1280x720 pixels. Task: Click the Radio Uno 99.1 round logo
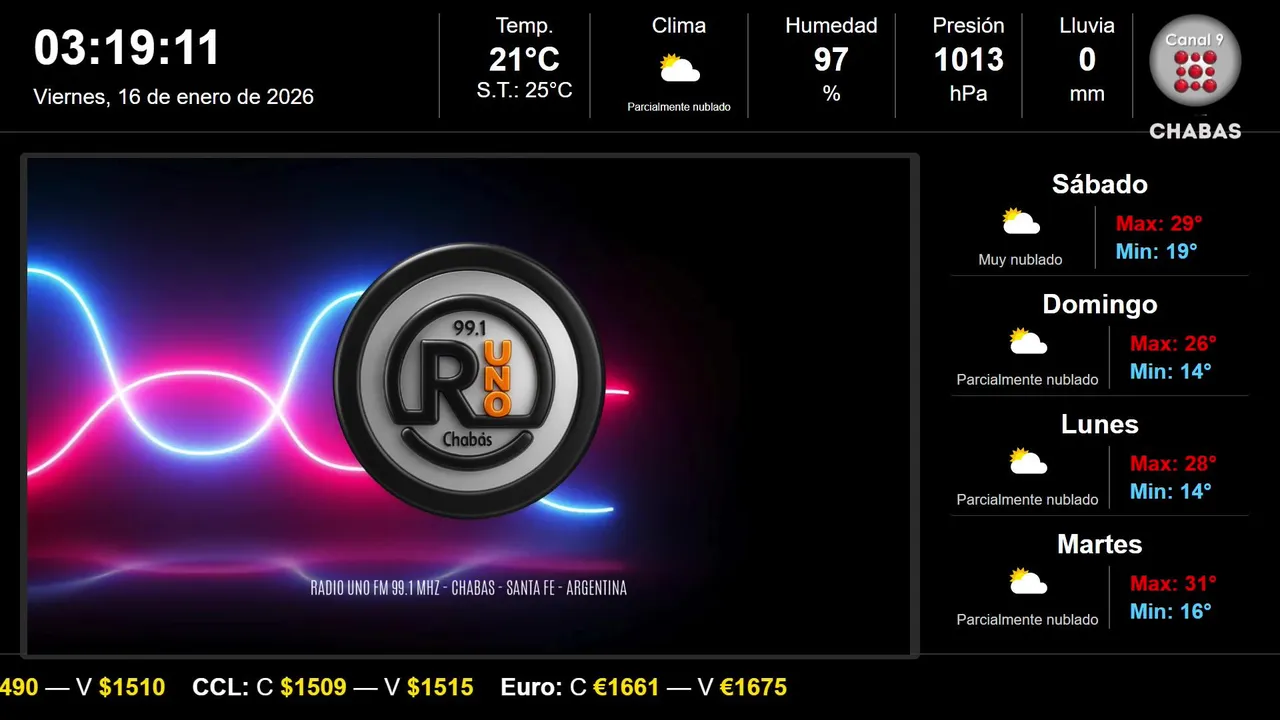(469, 380)
